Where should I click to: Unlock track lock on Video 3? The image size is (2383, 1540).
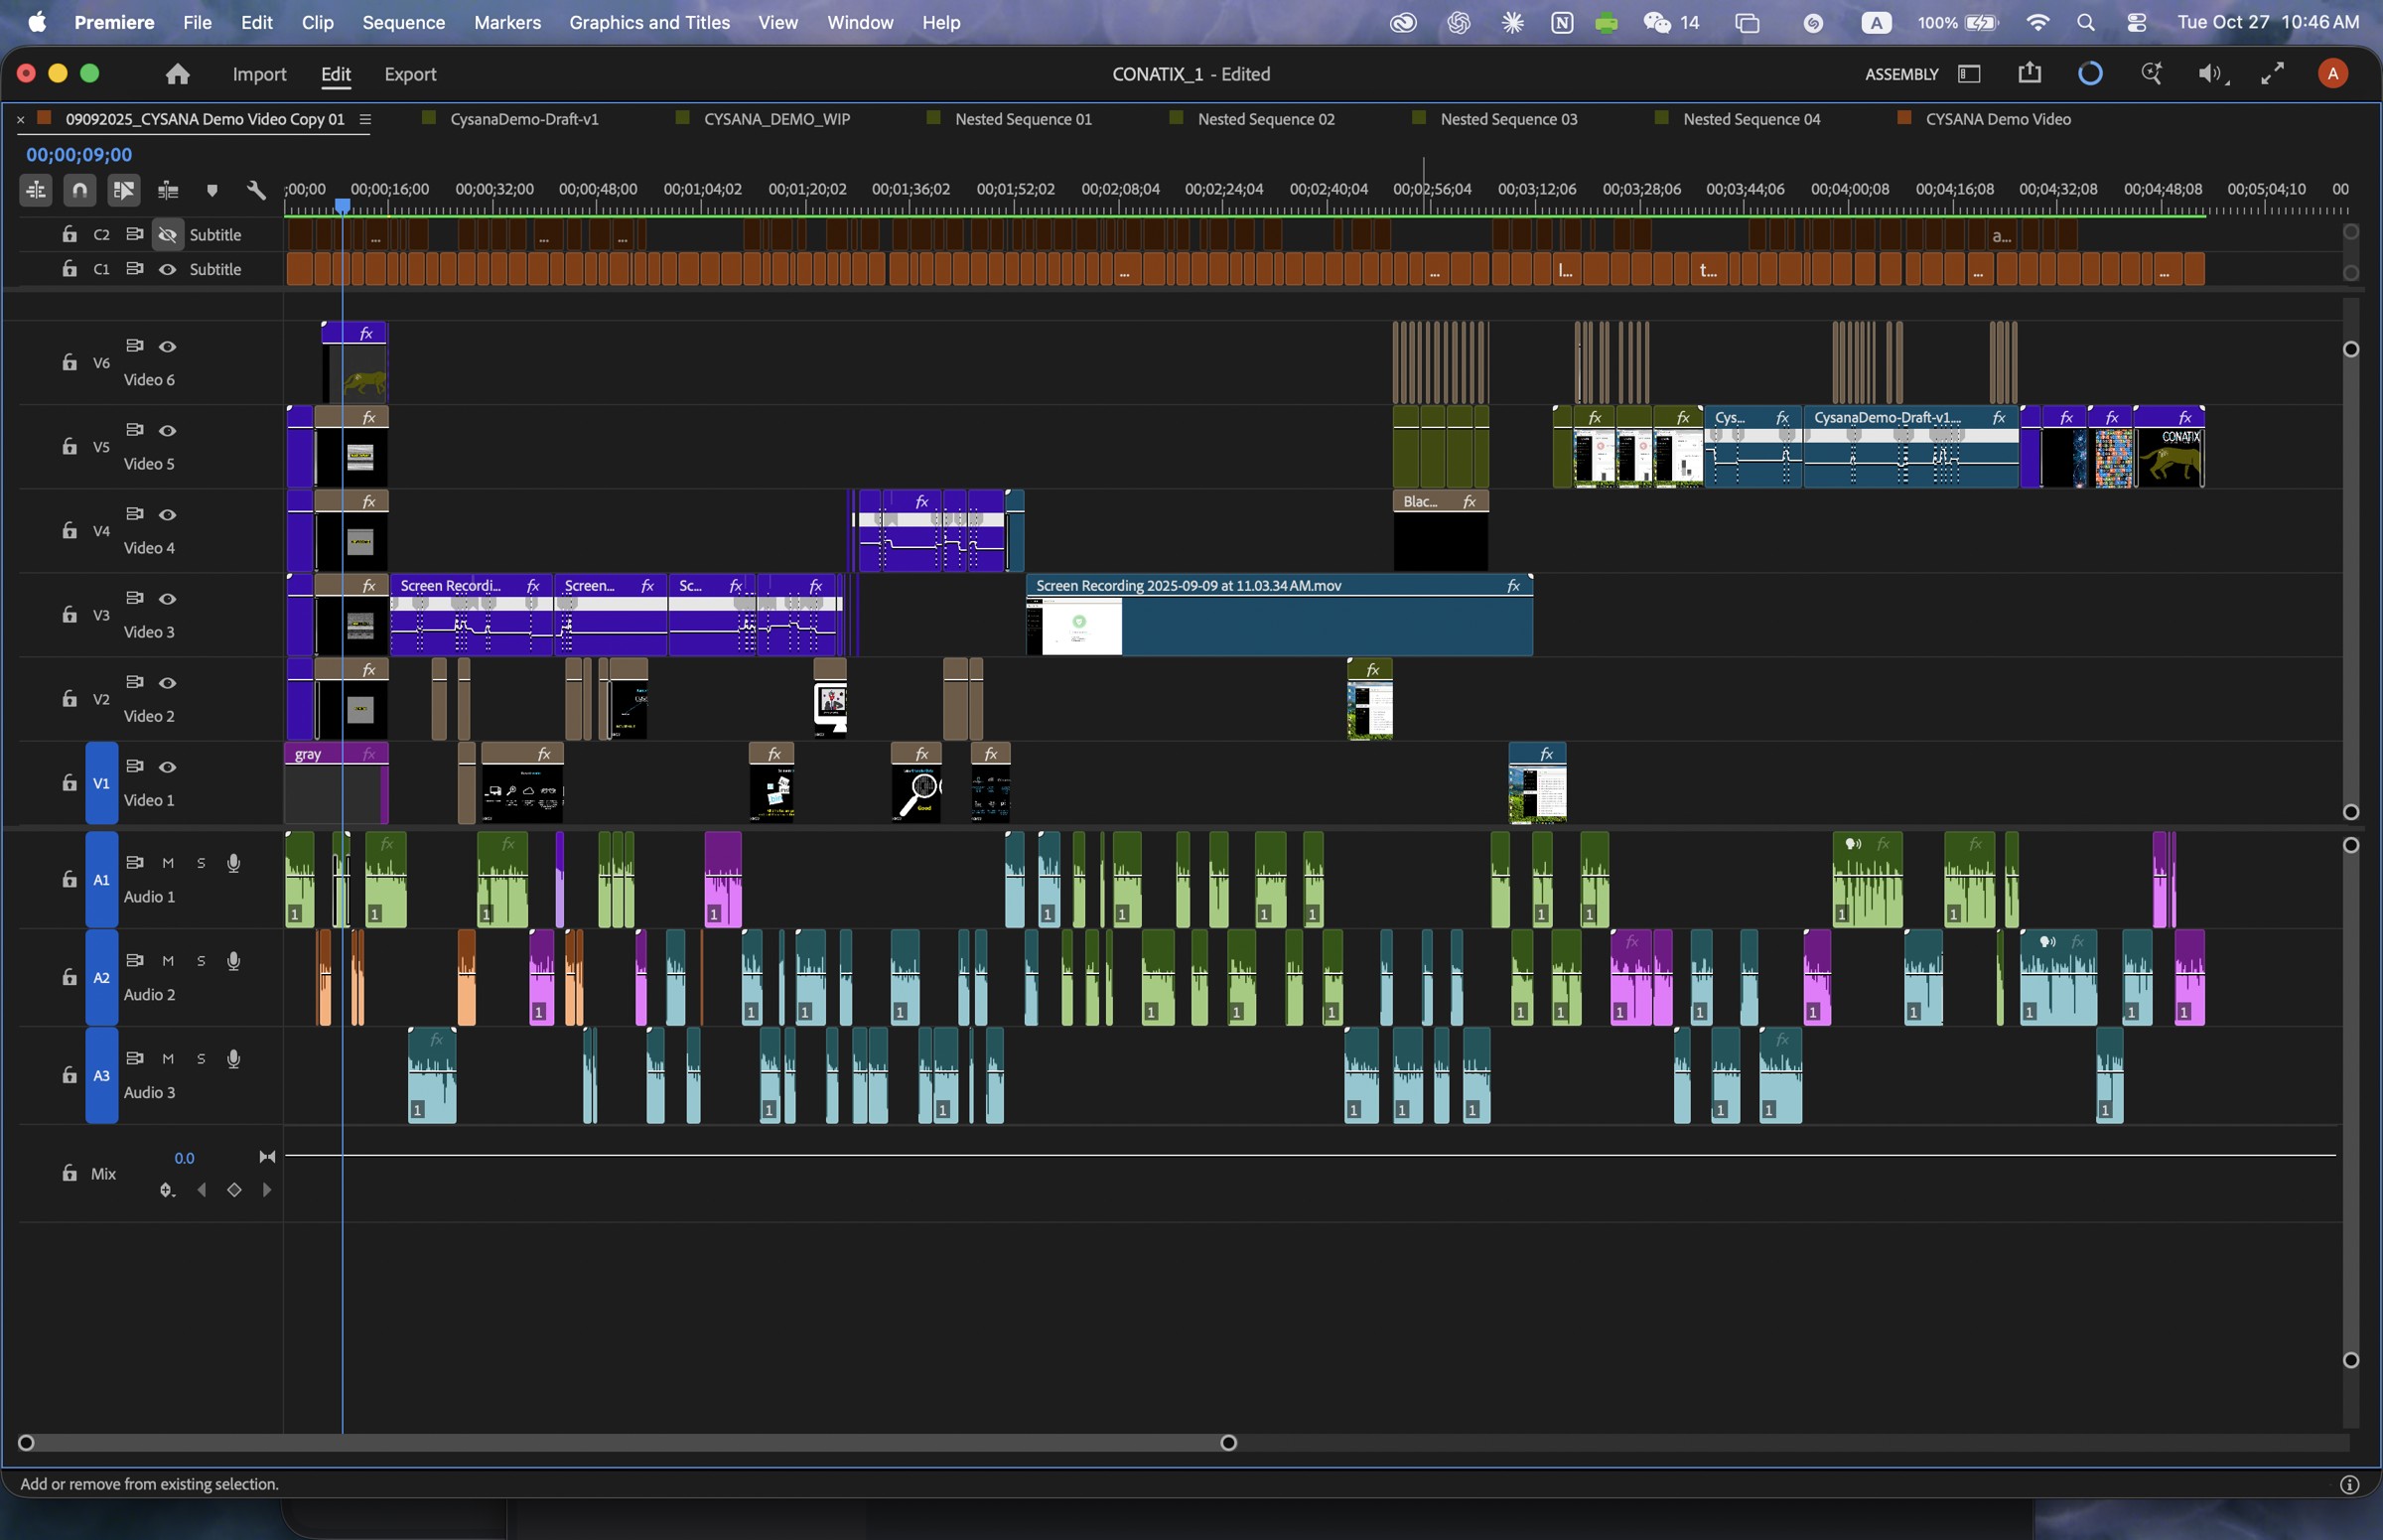point(69,614)
